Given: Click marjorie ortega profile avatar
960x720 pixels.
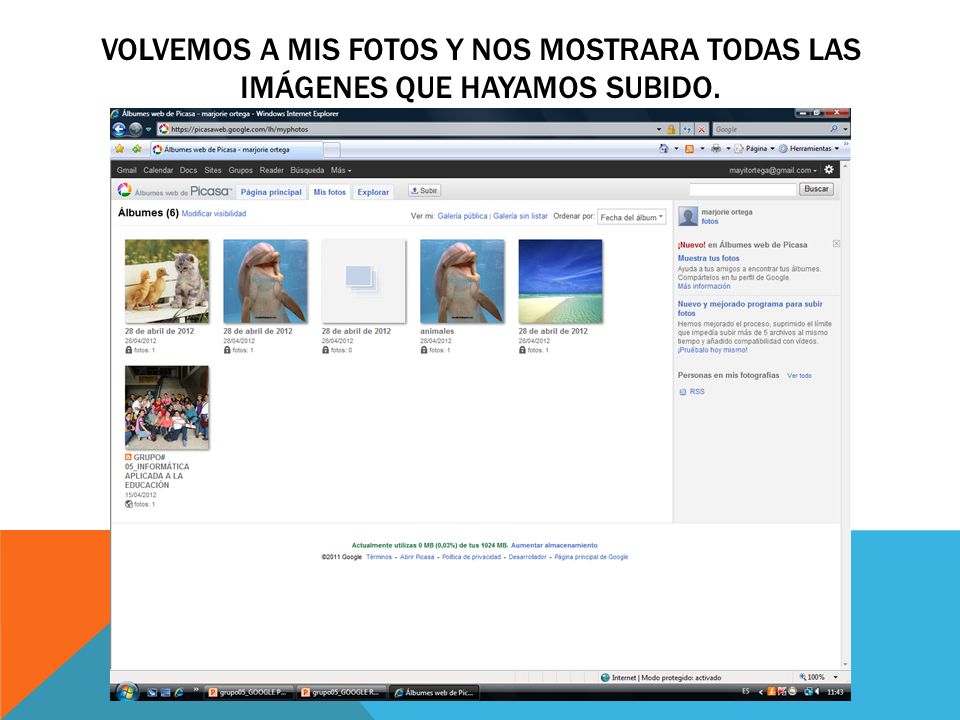Looking at the screenshot, I should coord(688,216).
